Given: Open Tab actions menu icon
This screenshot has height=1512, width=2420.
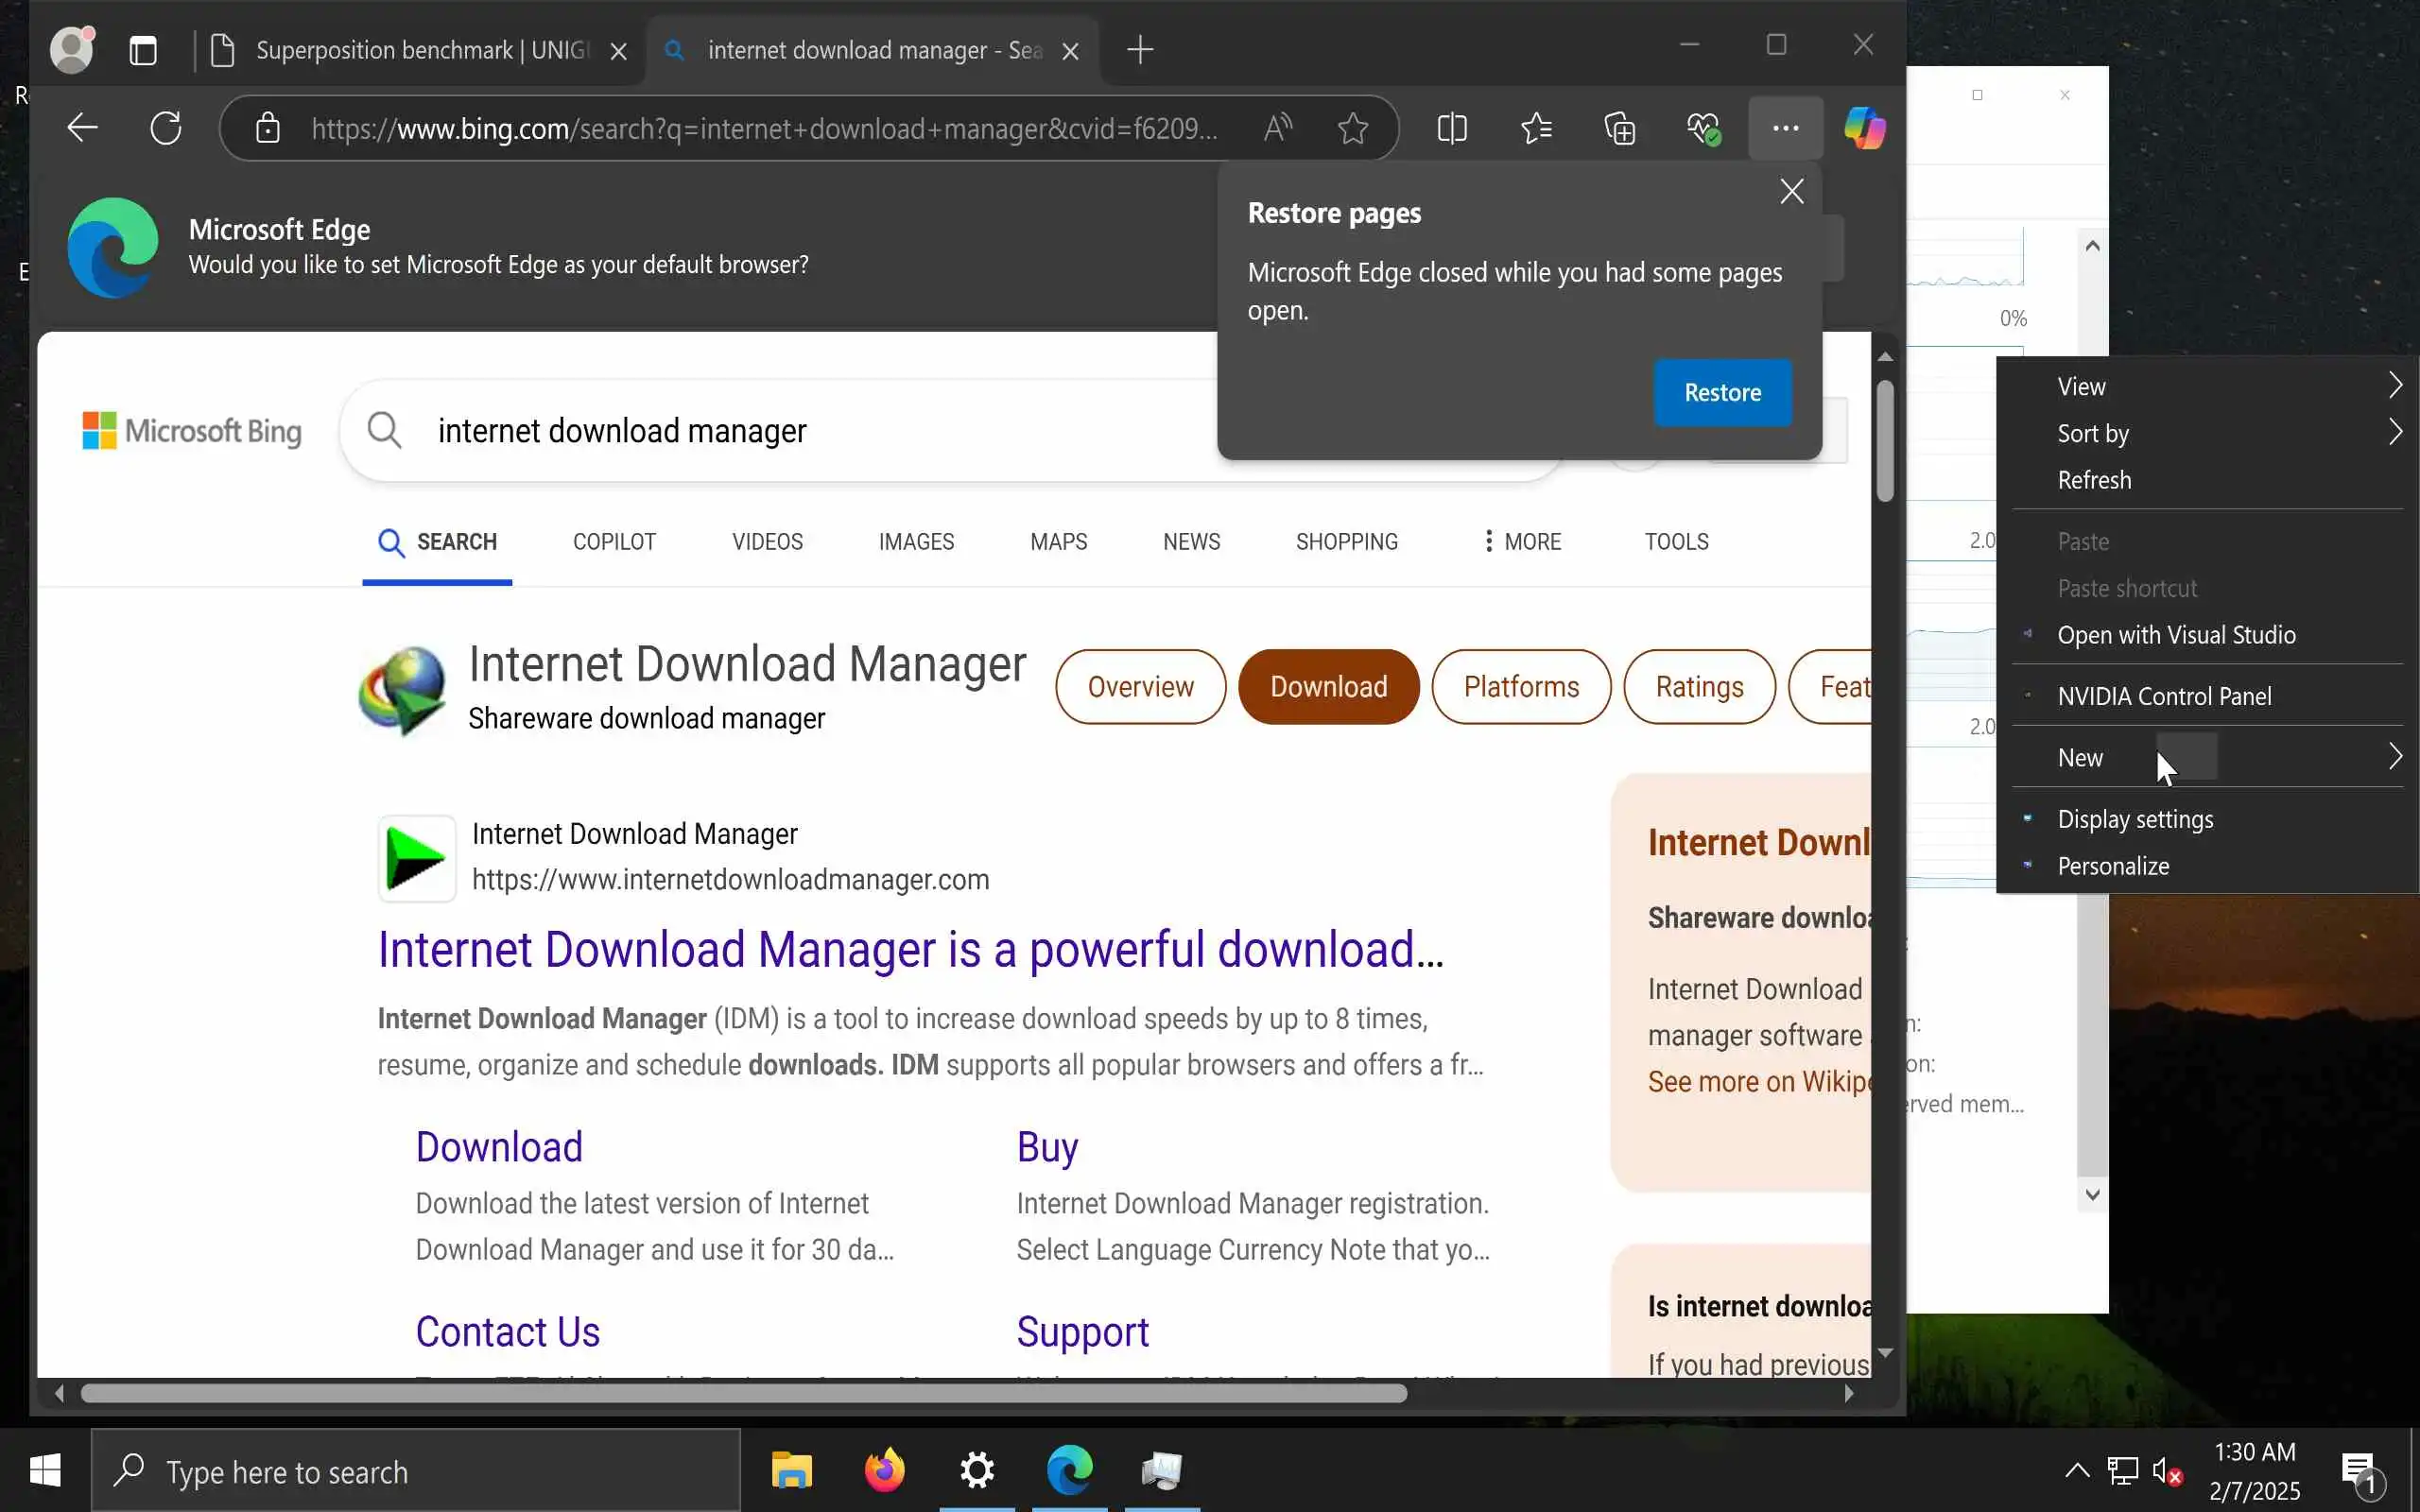Looking at the screenshot, I should pos(143,50).
